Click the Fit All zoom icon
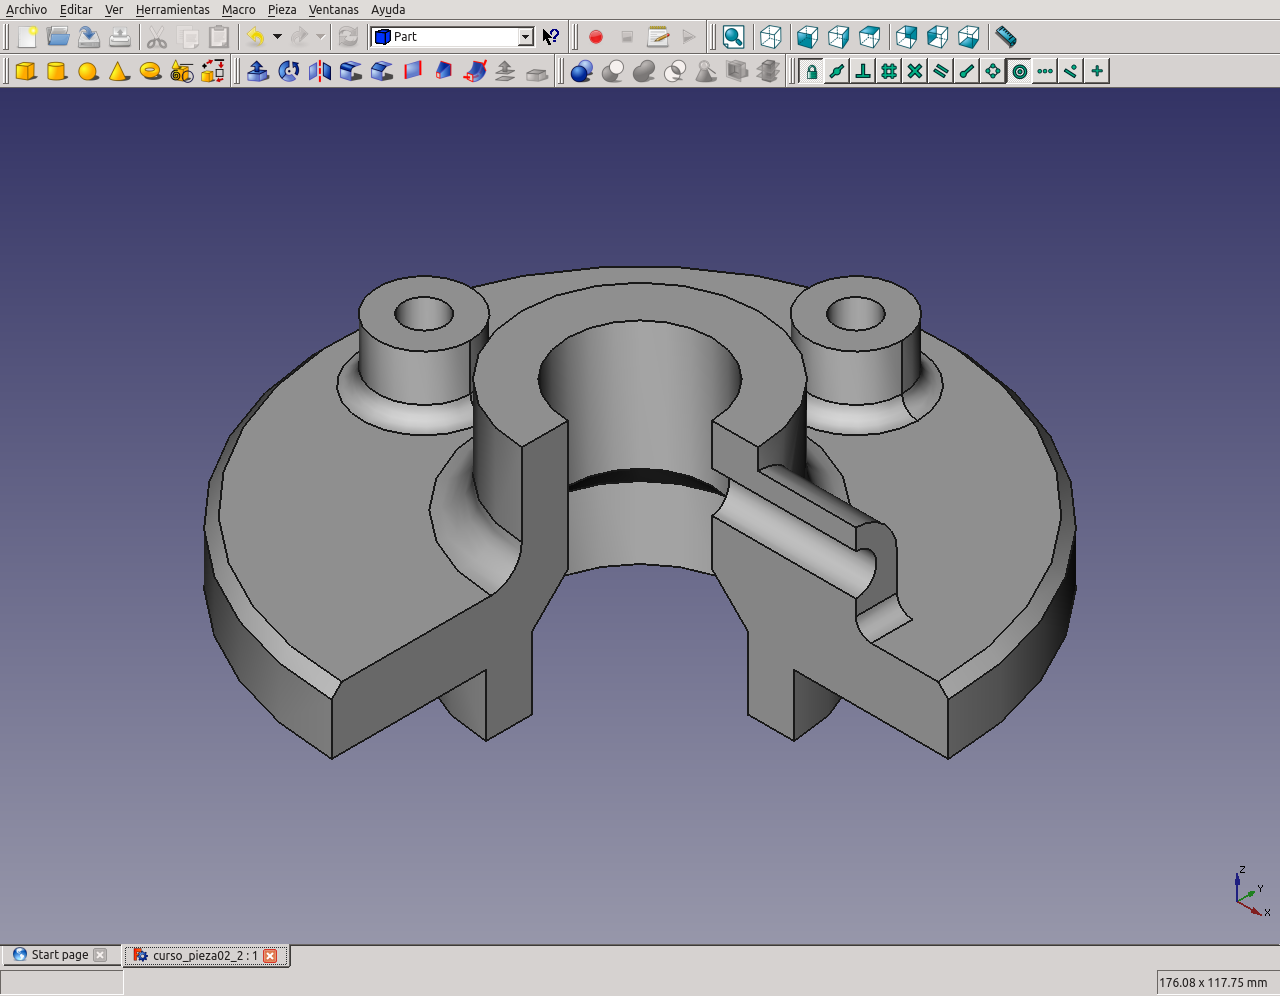The width and height of the screenshot is (1280, 996). pyautogui.click(x=733, y=37)
